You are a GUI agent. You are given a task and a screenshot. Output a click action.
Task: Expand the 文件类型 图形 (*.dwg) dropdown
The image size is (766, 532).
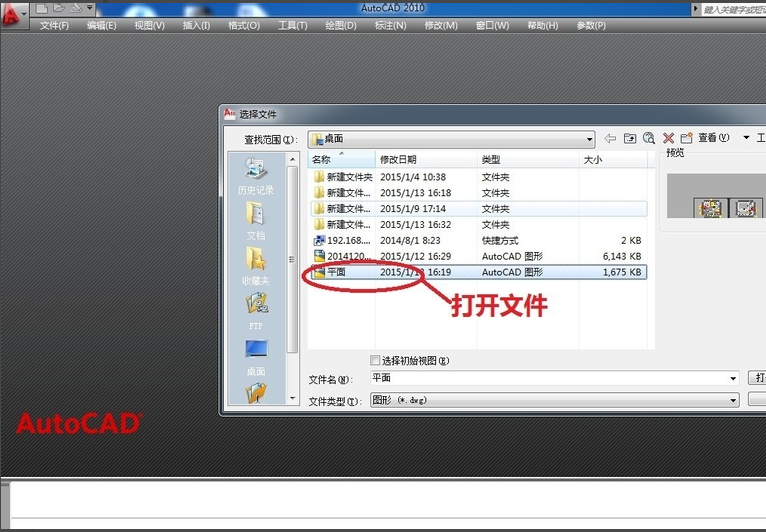[x=733, y=401]
